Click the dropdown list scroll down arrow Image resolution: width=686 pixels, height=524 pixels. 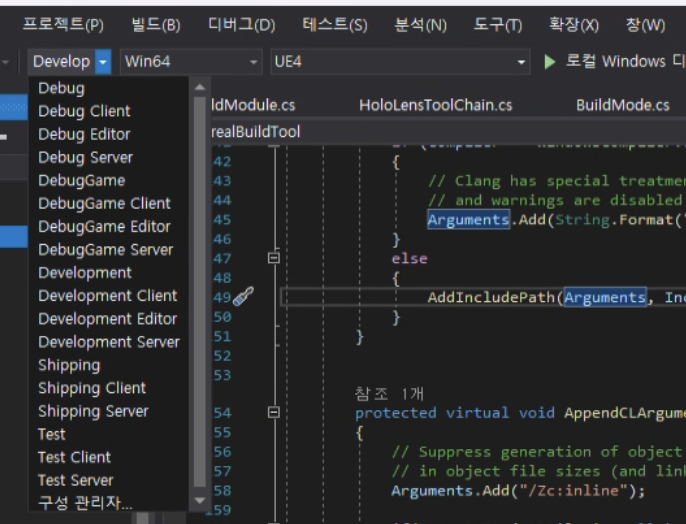tap(200, 500)
